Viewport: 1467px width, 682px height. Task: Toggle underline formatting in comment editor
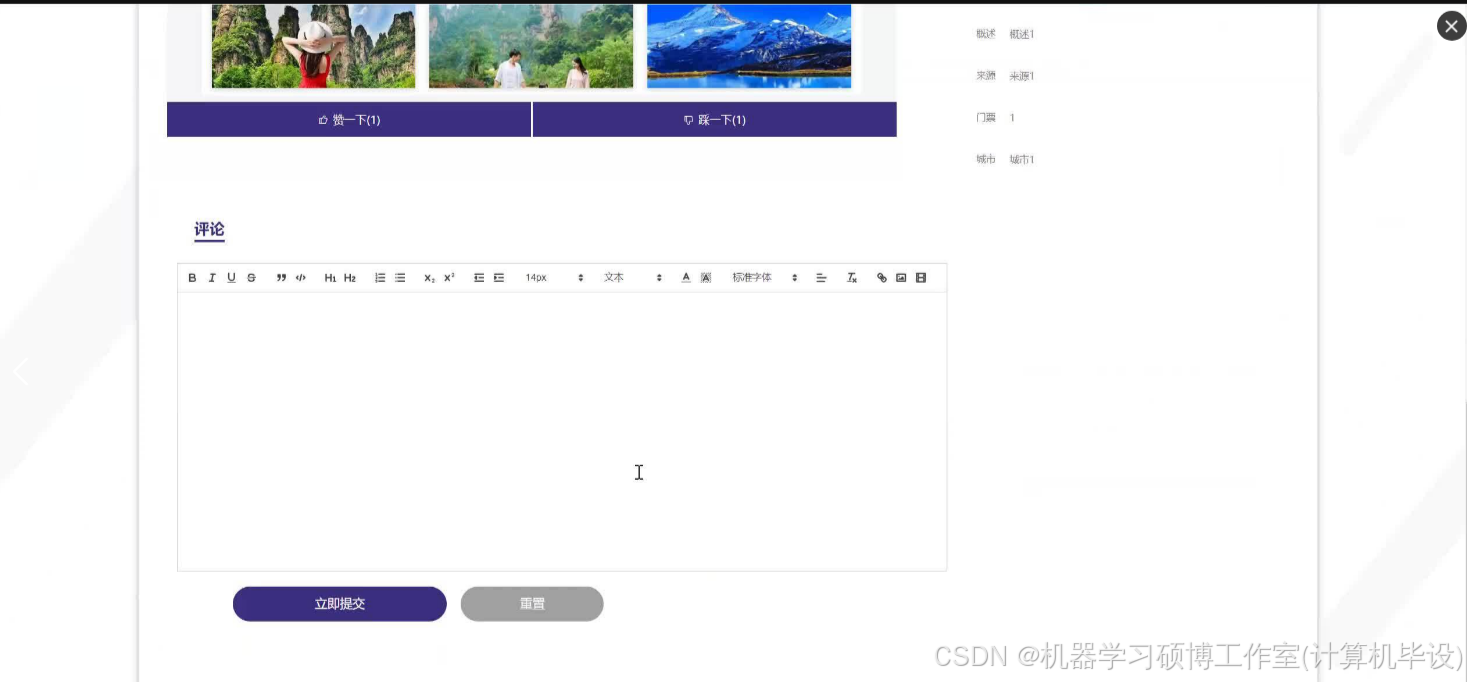click(231, 278)
